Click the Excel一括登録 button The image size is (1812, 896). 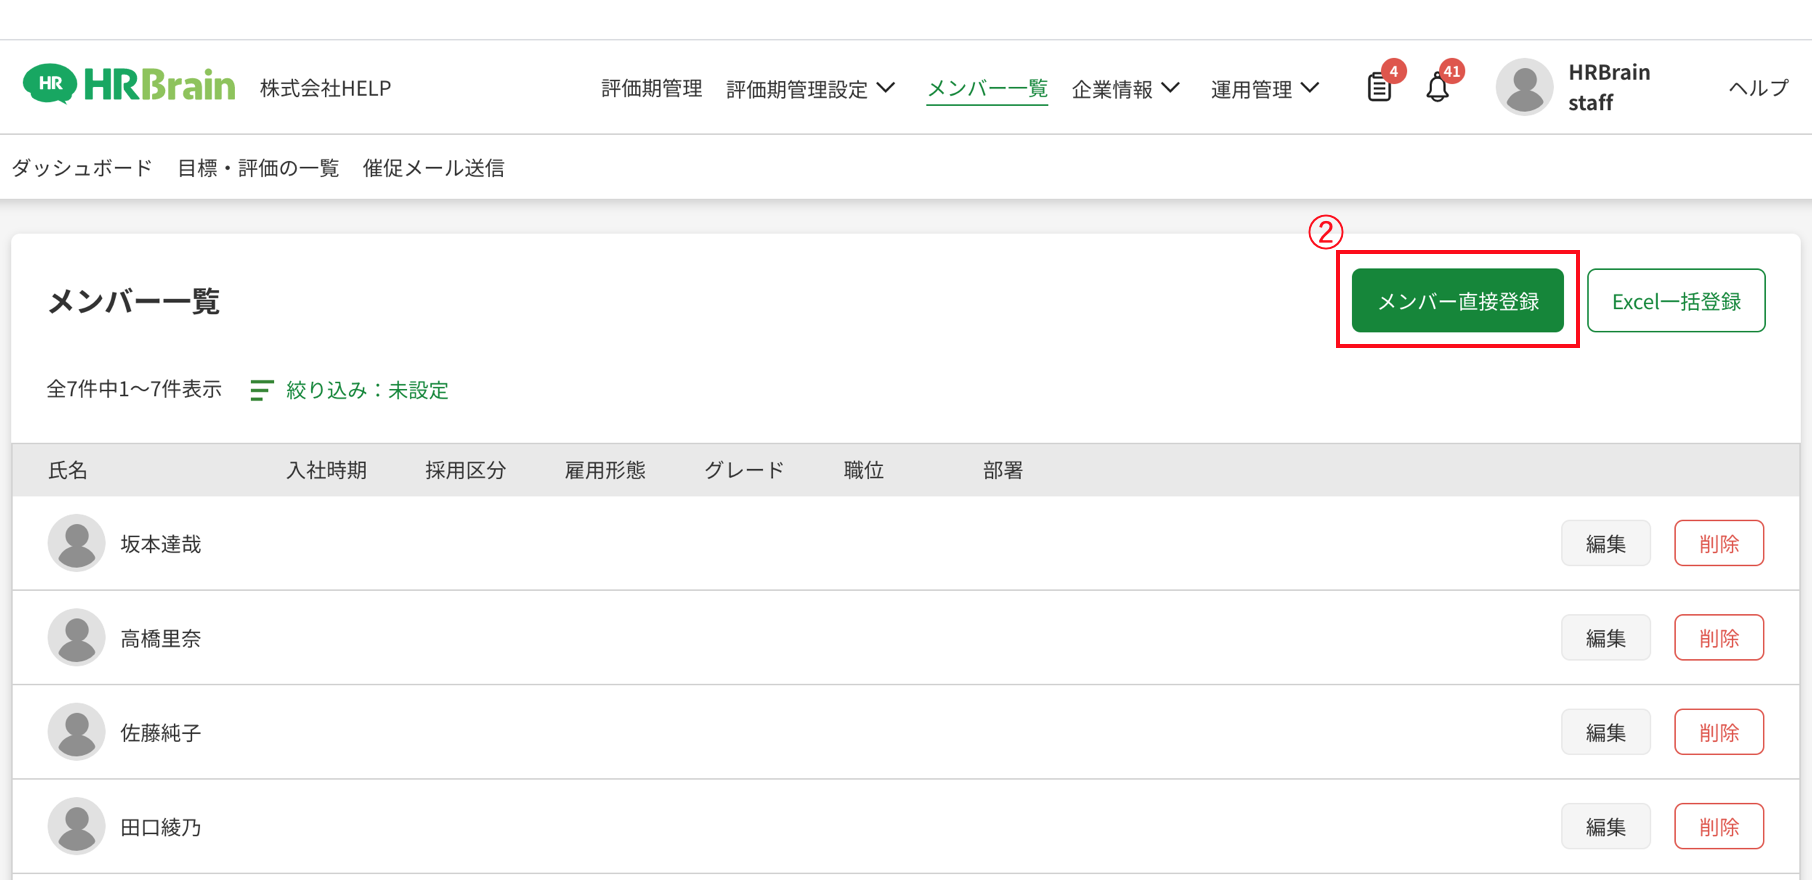tap(1676, 300)
